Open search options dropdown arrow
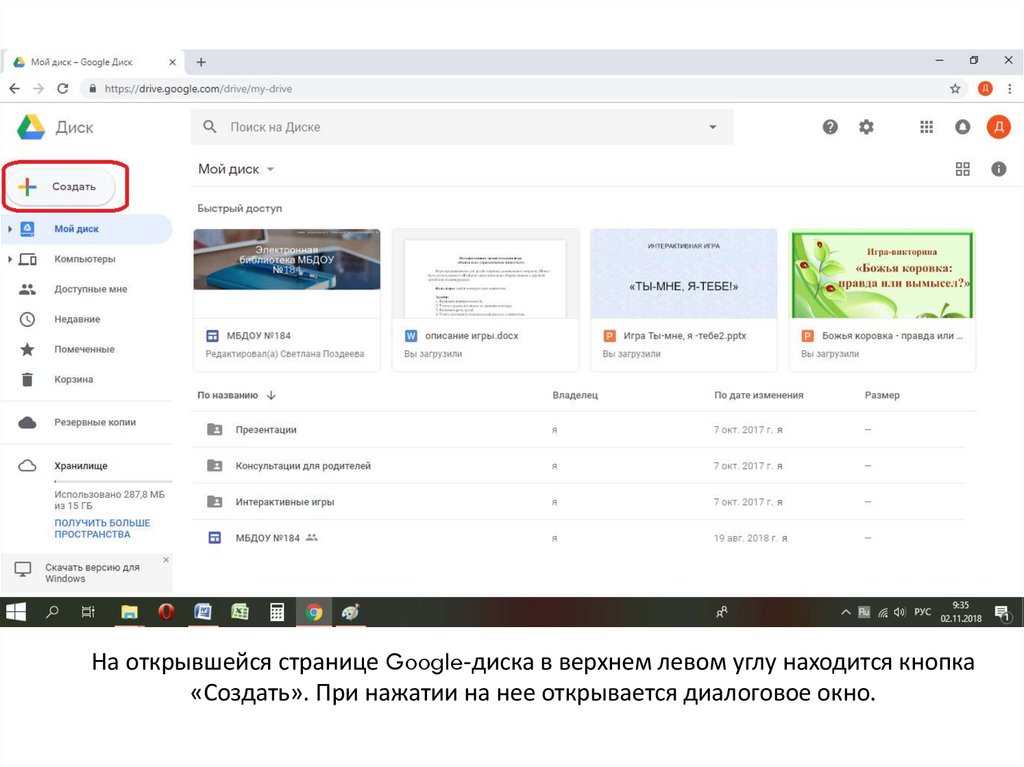1024x767 pixels. [712, 127]
